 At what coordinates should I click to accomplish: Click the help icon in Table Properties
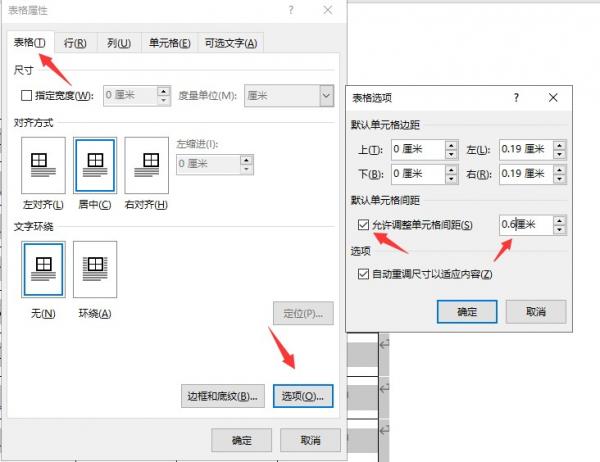(x=291, y=10)
